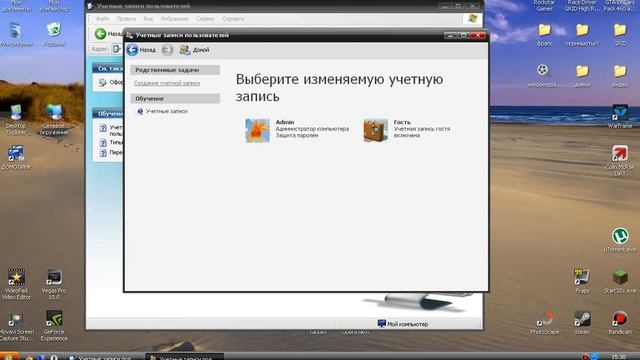
Task: Open Файл menu in background window
Action: 102,19
